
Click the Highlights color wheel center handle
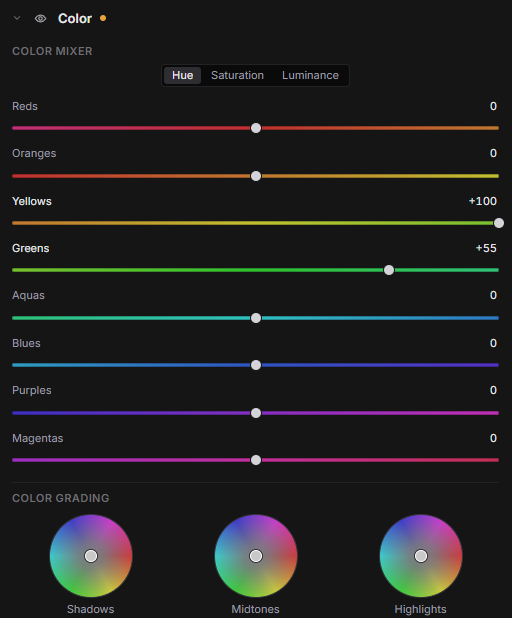click(x=421, y=556)
